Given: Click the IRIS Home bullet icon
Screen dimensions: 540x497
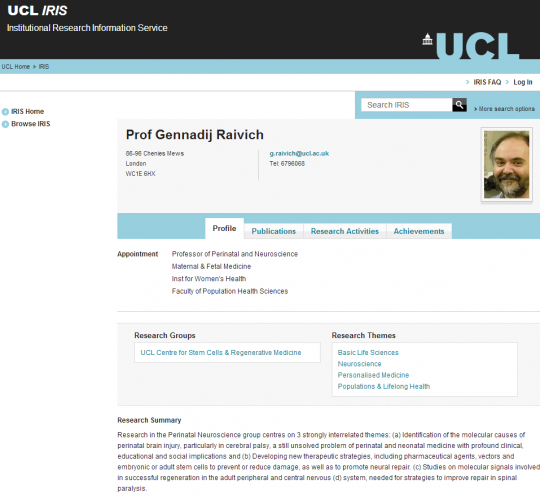Looking at the screenshot, I should click(x=5, y=112).
